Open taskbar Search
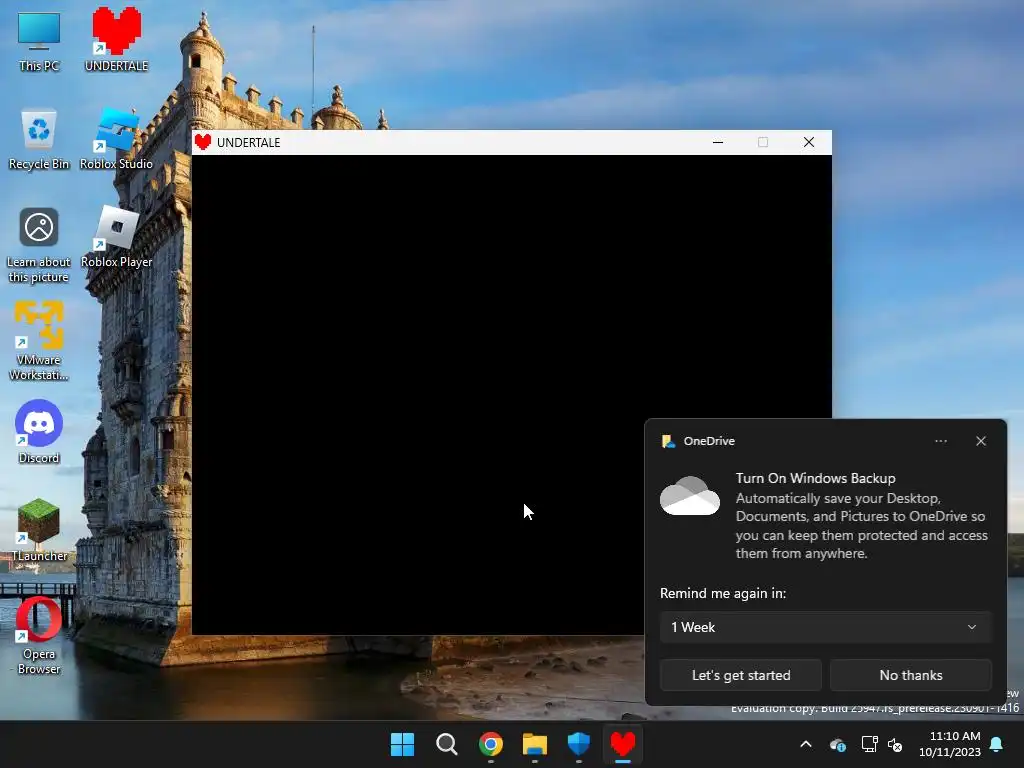Viewport: 1024px width, 768px height. tap(447, 744)
